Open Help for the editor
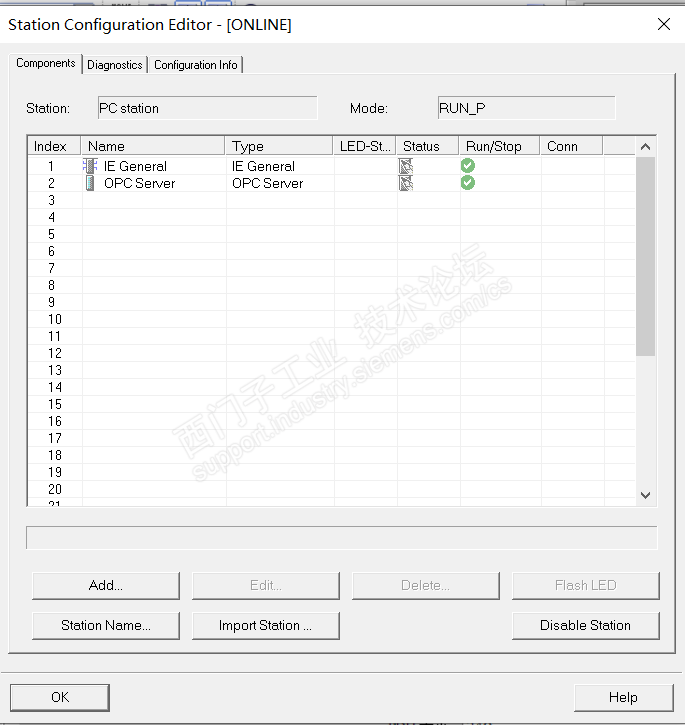This screenshot has width=685, height=725. [x=623, y=697]
